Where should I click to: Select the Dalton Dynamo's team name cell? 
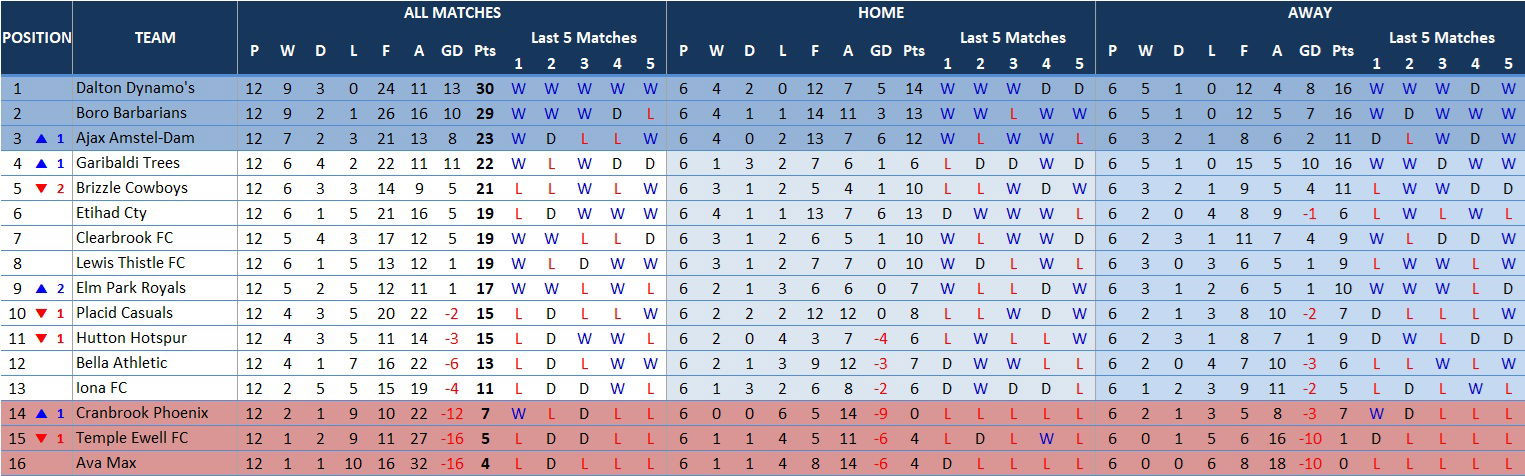click(135, 88)
